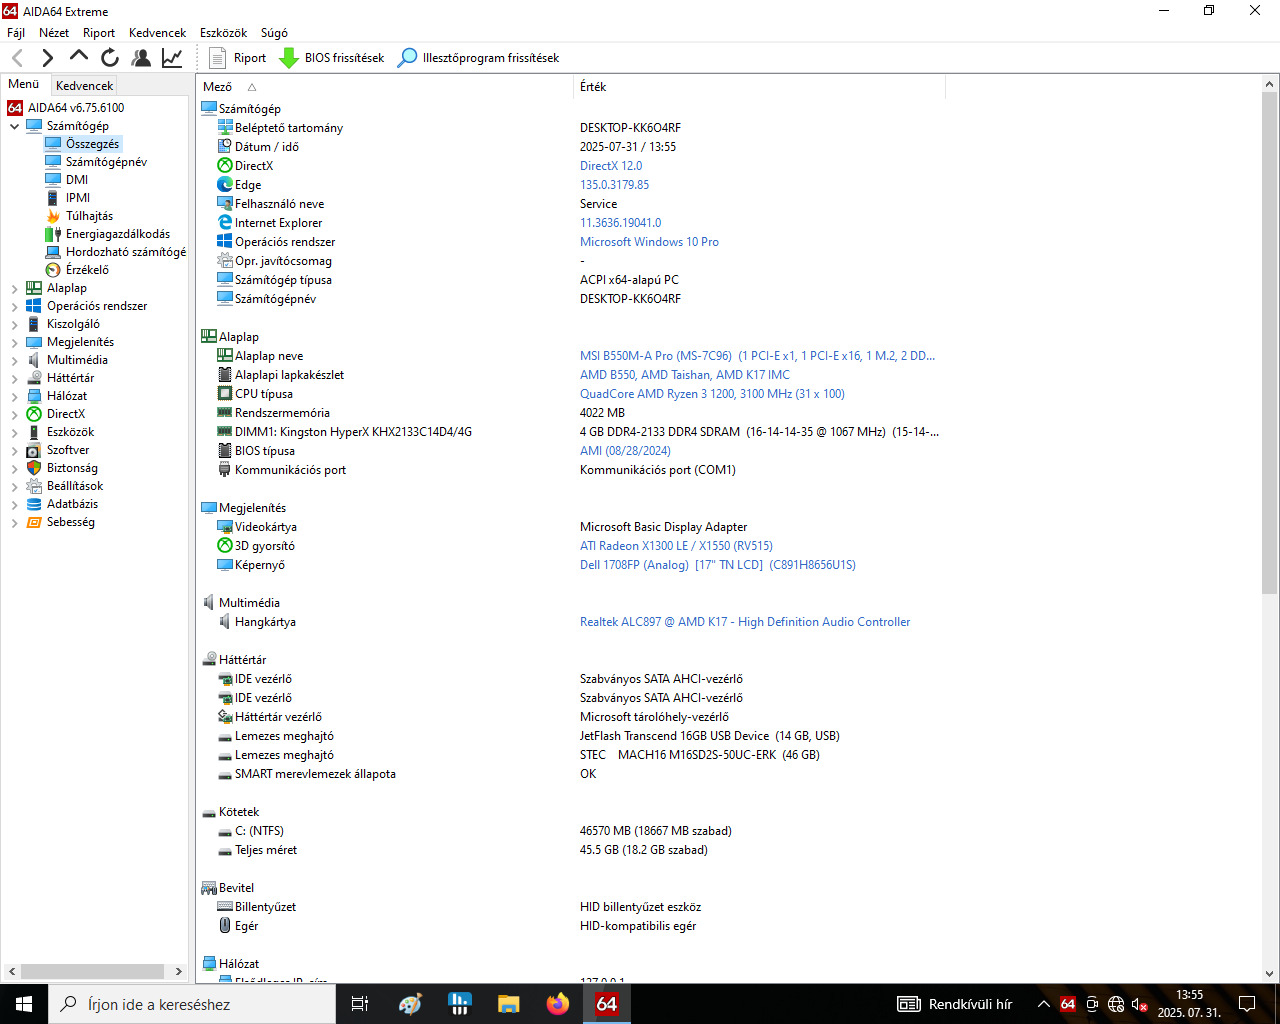Expand the Eszközök tree node in the sidebar

(14, 432)
